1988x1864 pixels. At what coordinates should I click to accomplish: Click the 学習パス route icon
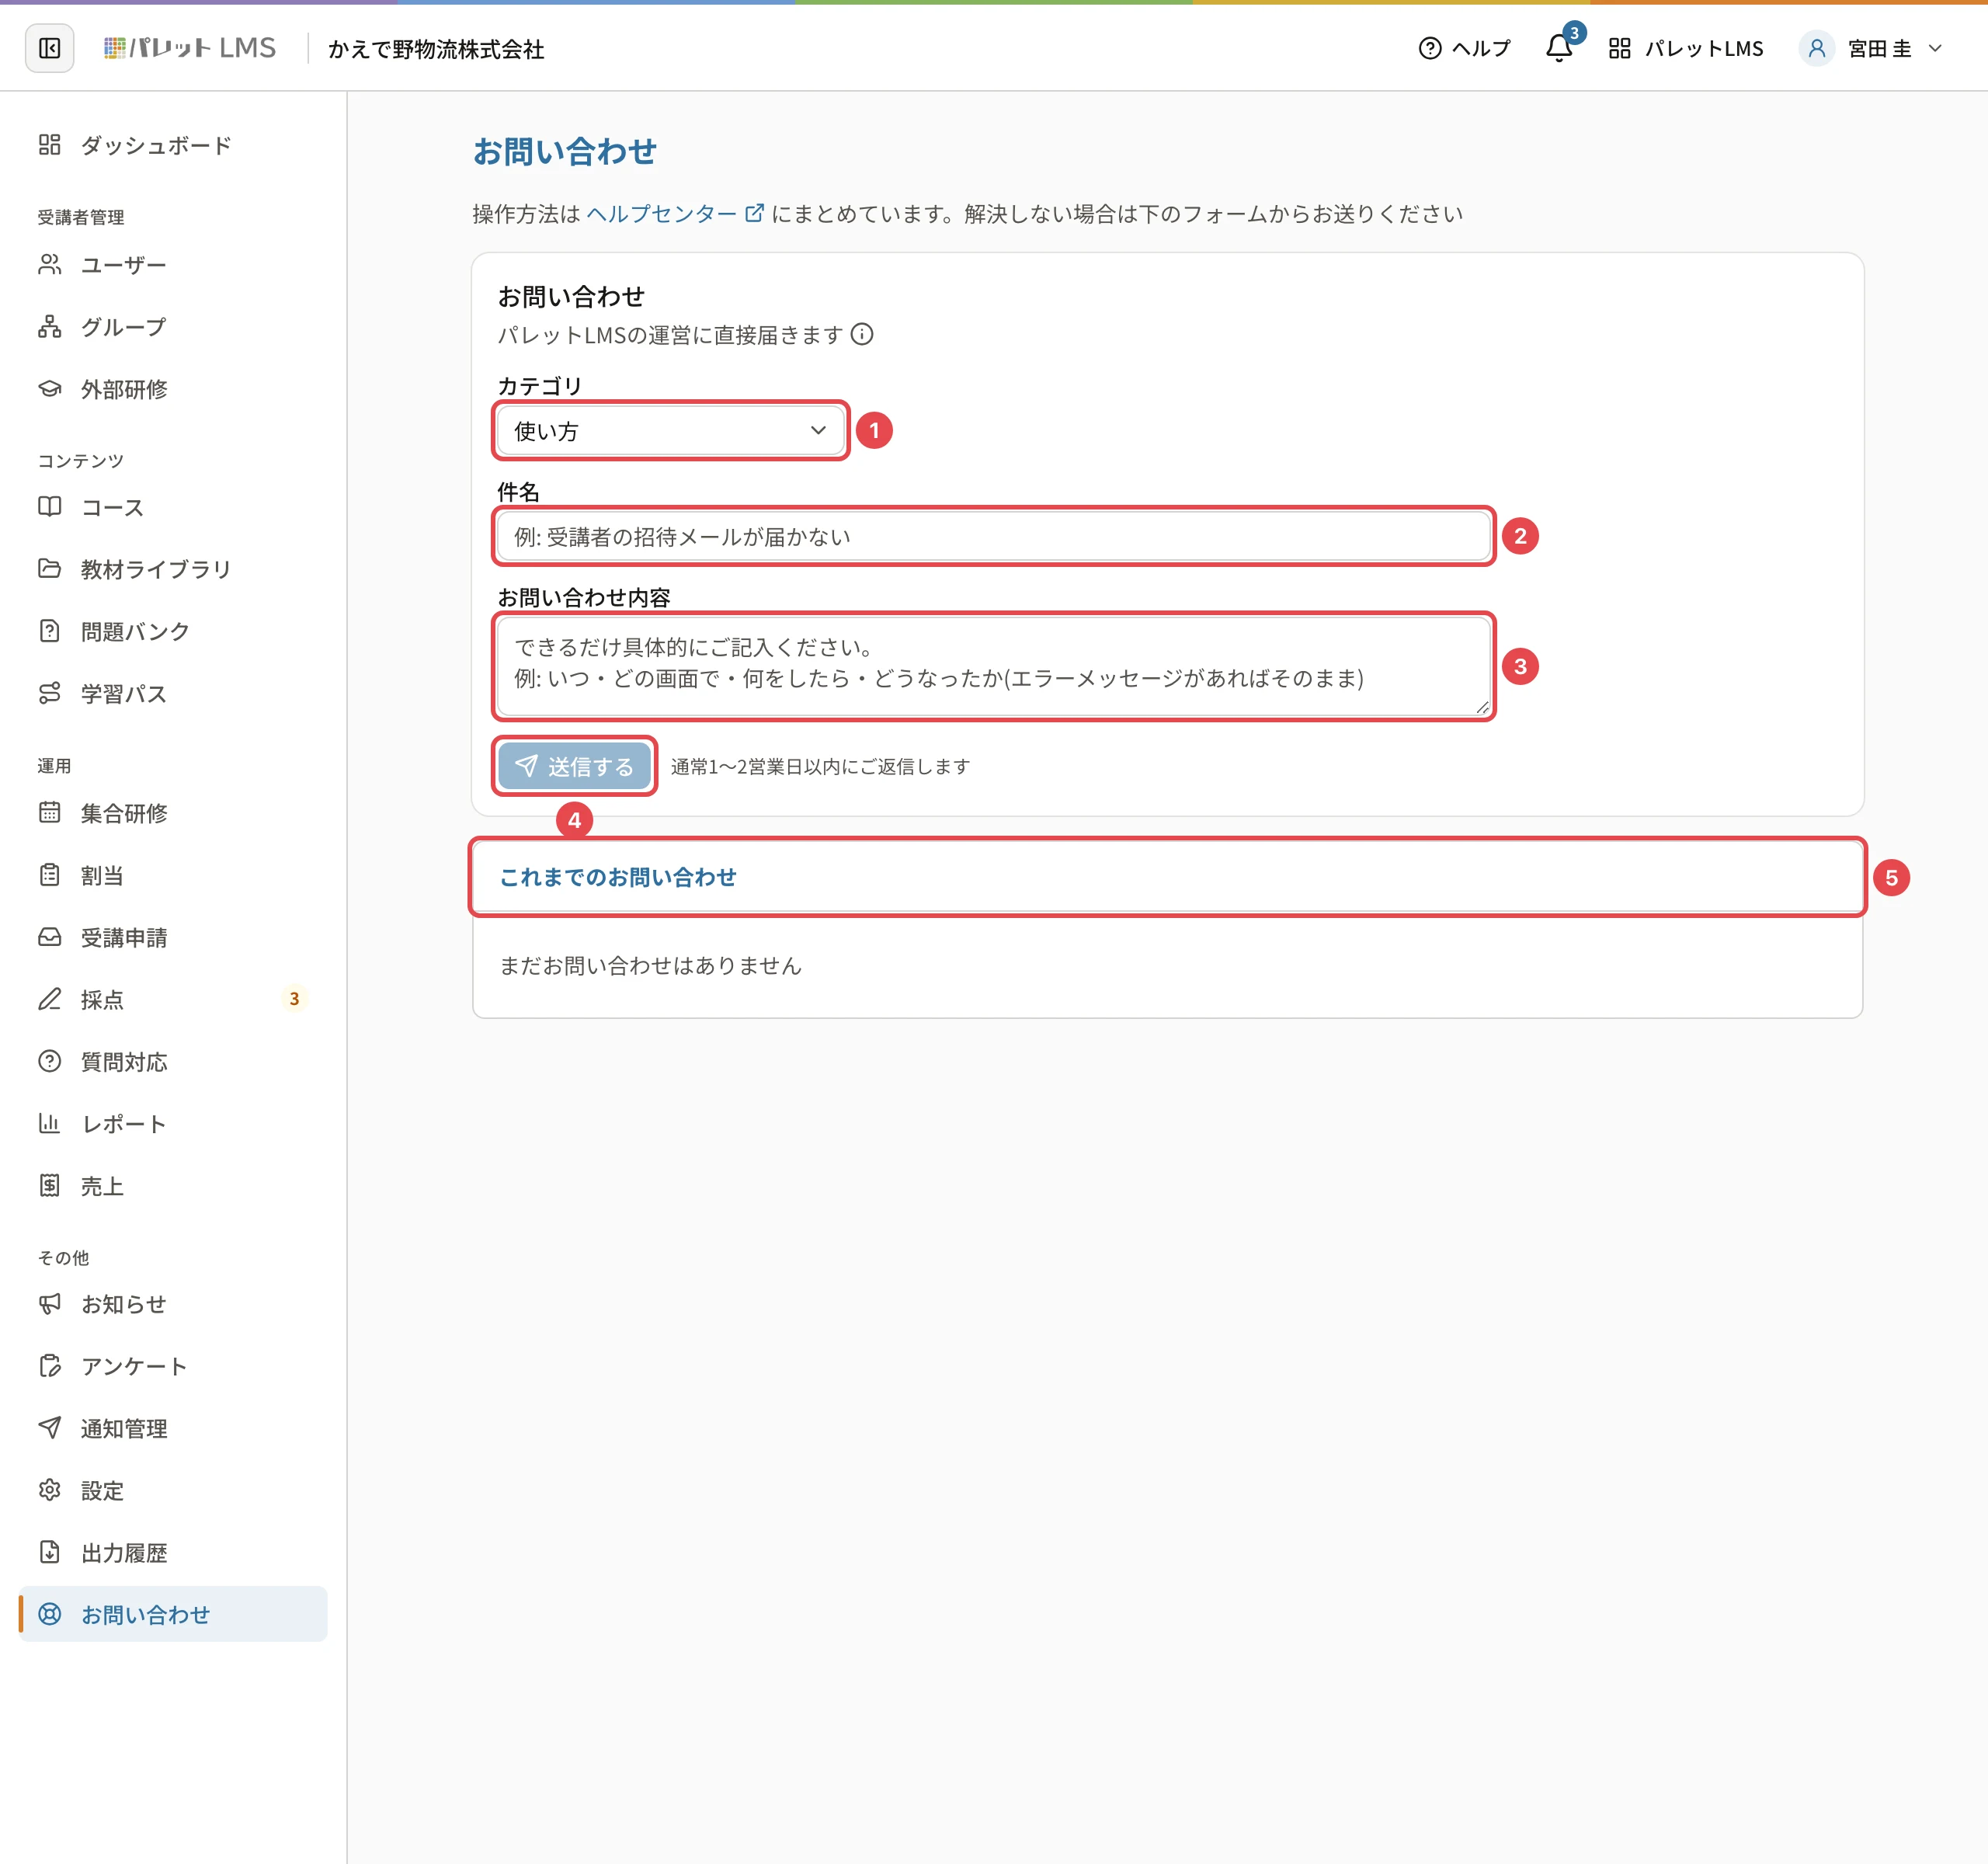point(49,693)
